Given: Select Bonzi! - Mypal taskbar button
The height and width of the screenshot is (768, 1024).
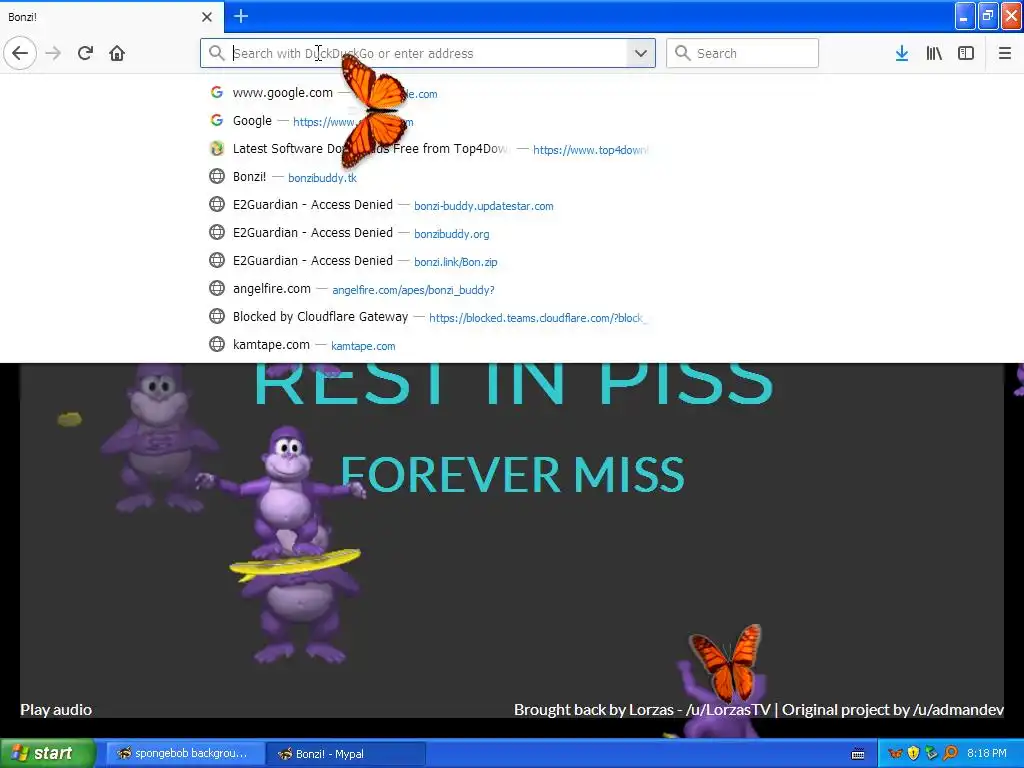Looking at the screenshot, I should (346, 754).
